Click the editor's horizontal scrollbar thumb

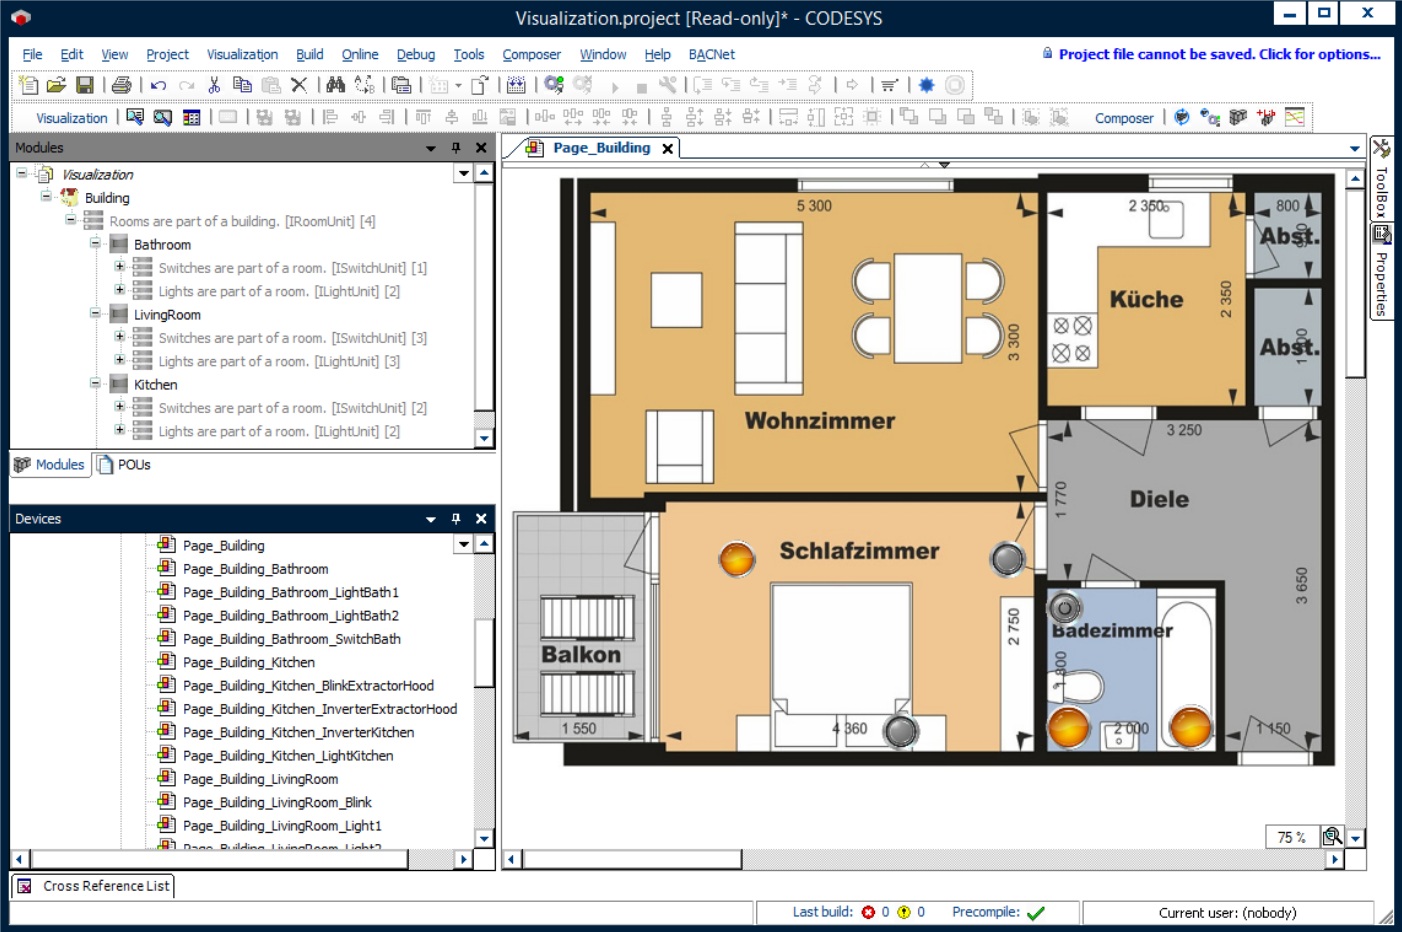click(x=632, y=859)
